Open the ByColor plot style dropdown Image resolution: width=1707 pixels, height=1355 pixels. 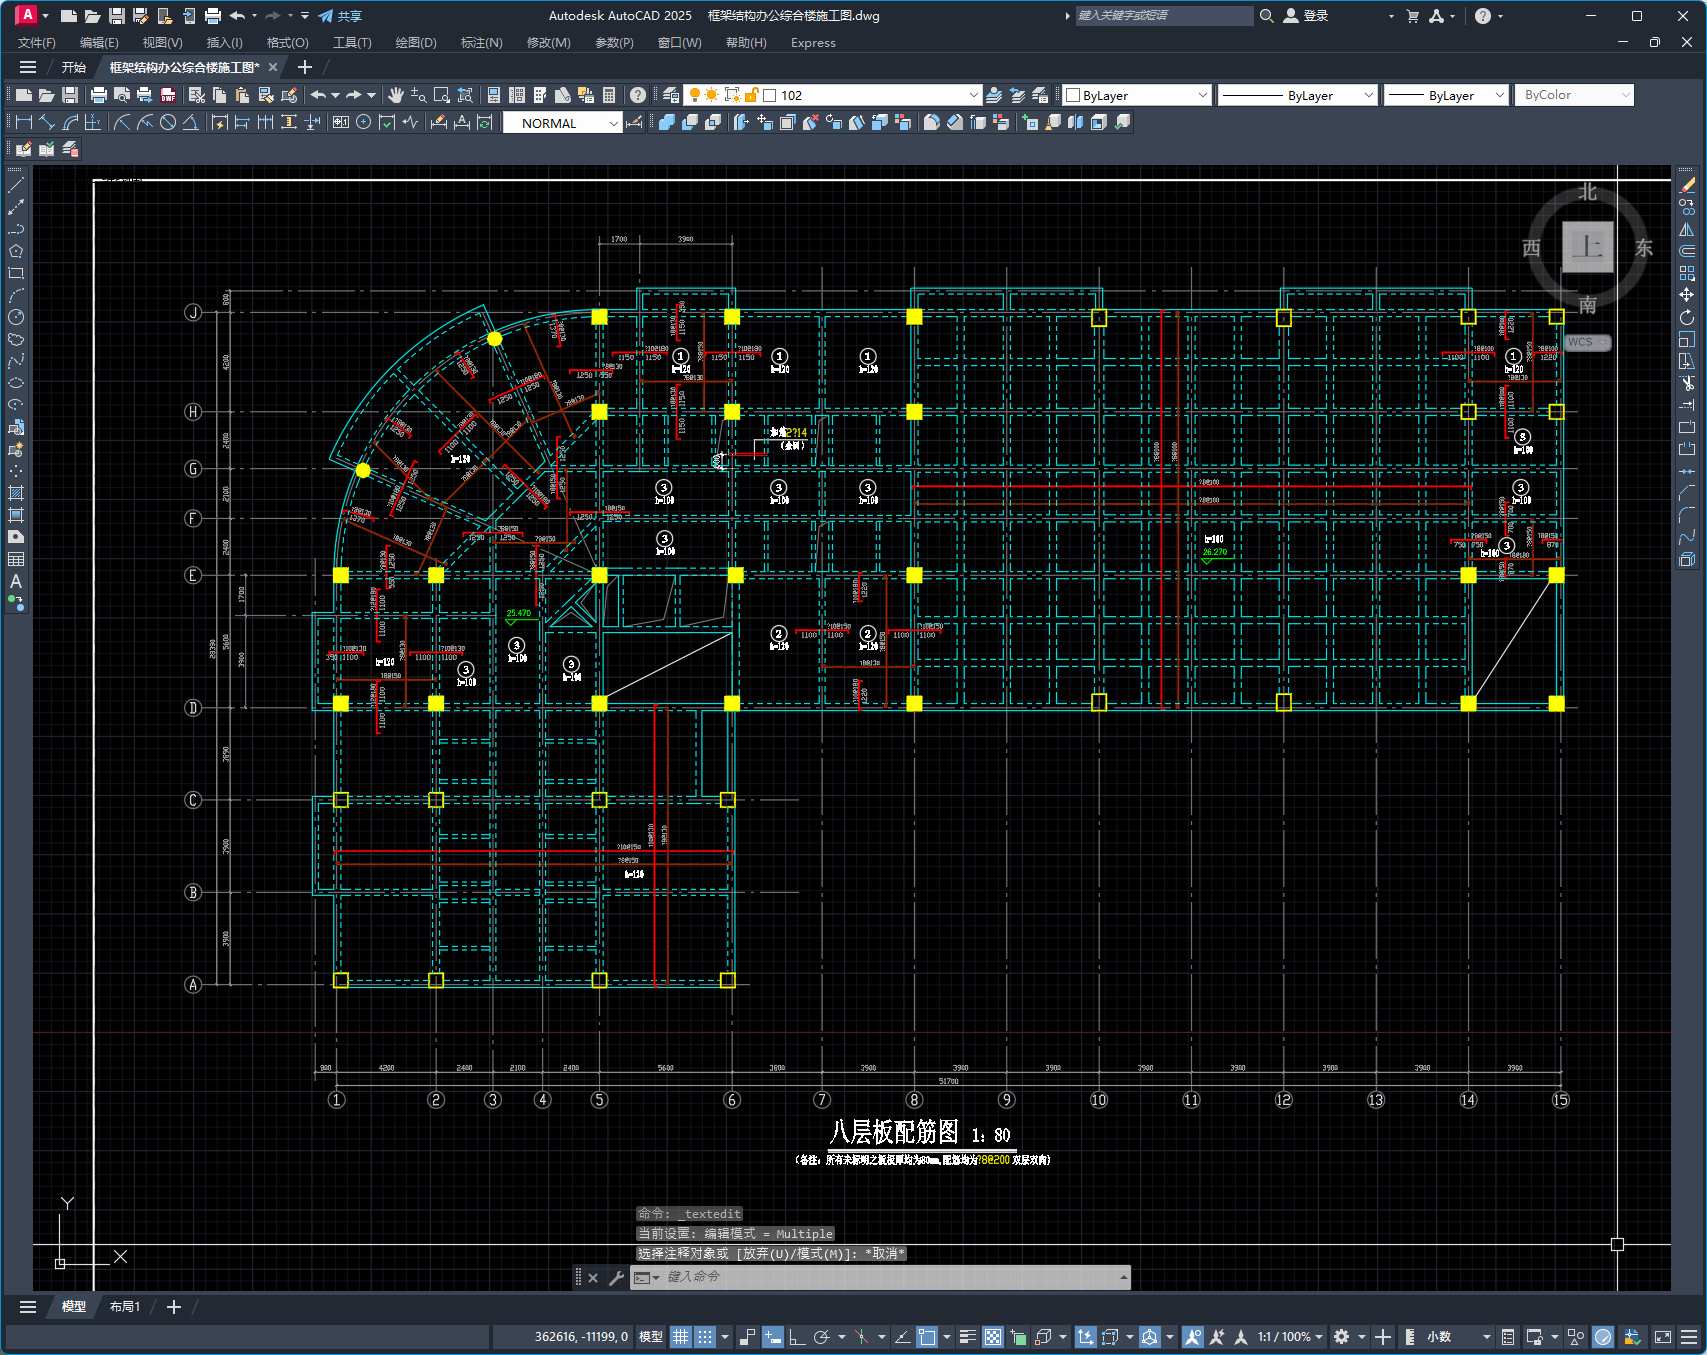point(1574,95)
